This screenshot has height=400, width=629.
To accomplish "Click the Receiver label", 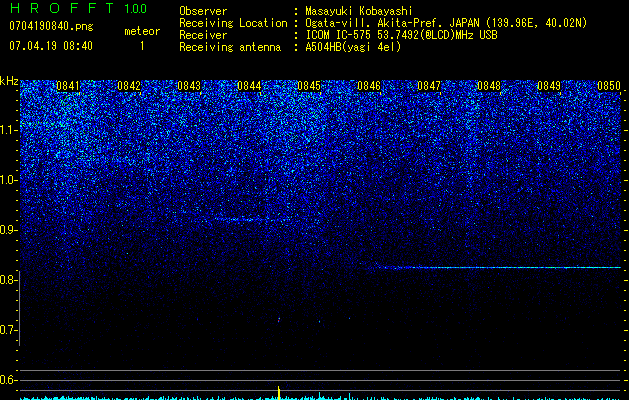I will (203, 35).
